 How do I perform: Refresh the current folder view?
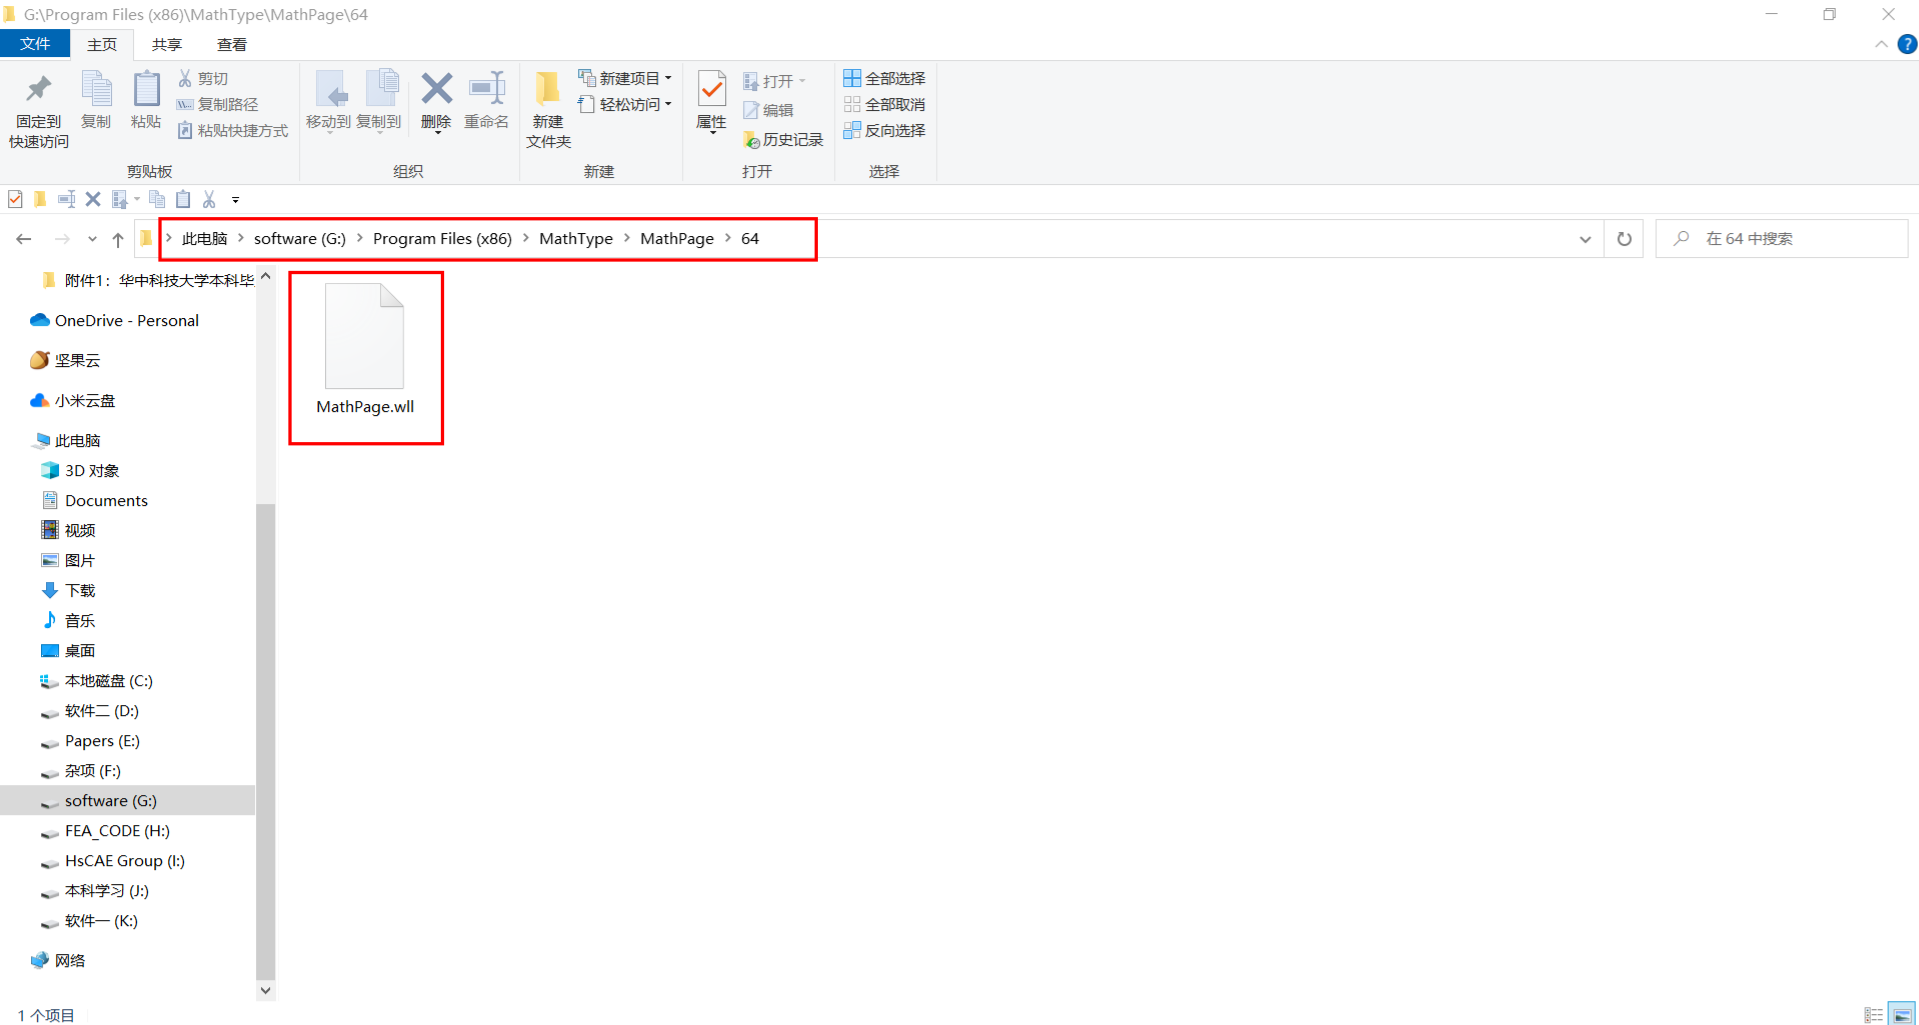click(x=1624, y=239)
